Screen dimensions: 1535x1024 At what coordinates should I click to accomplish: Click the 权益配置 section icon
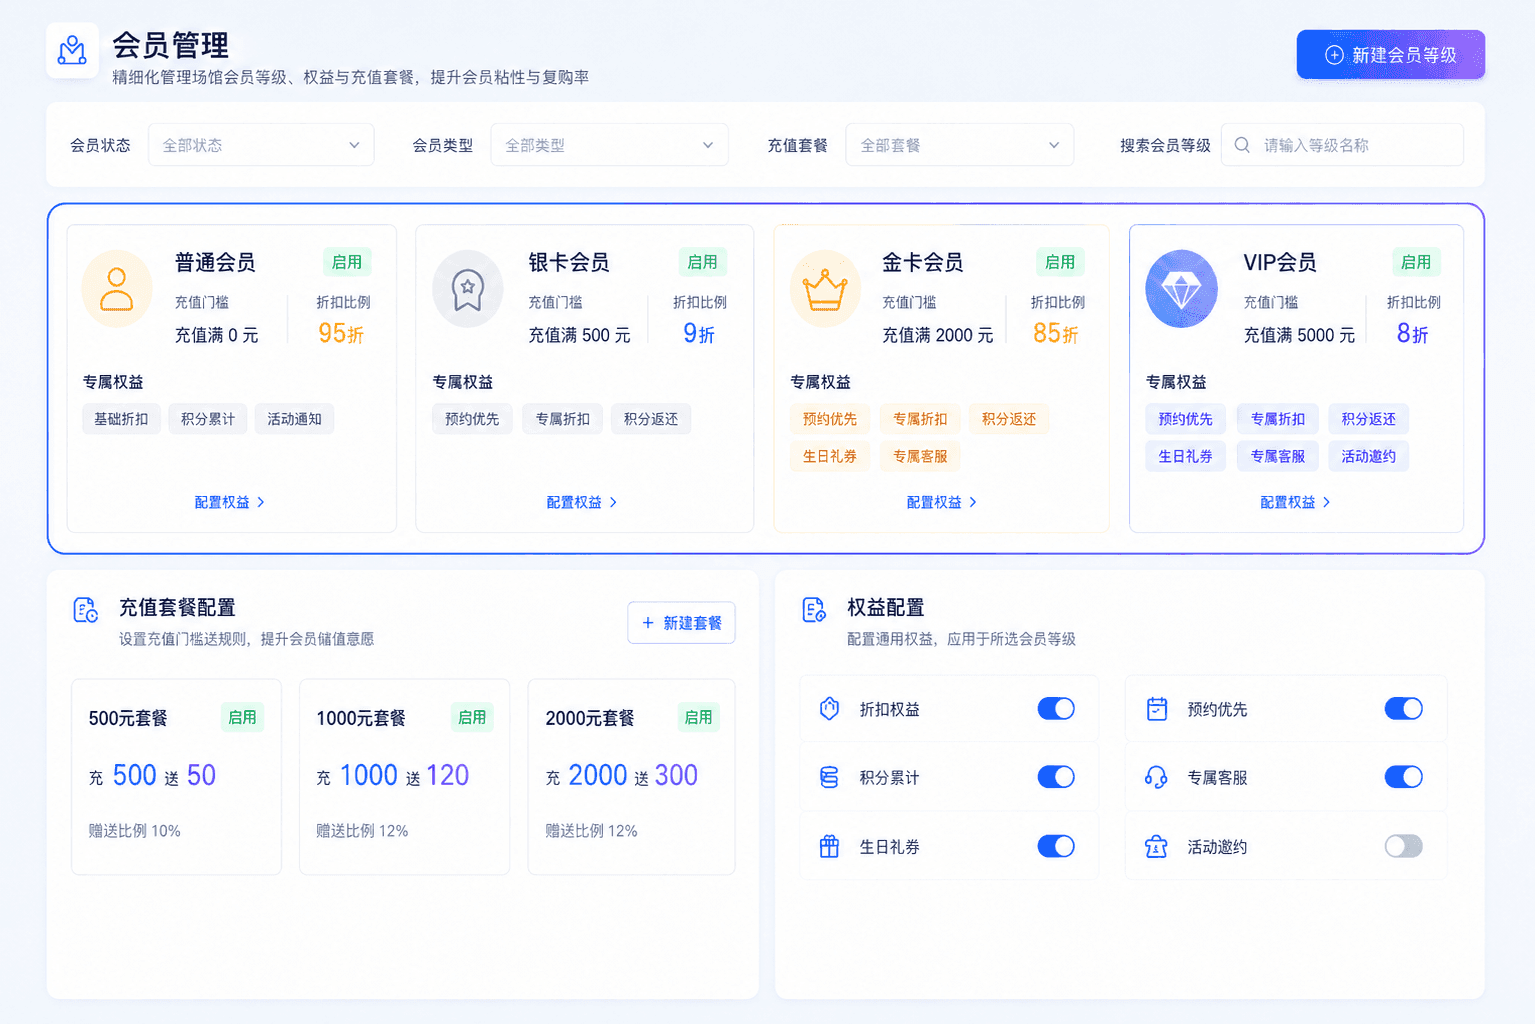[x=814, y=609]
